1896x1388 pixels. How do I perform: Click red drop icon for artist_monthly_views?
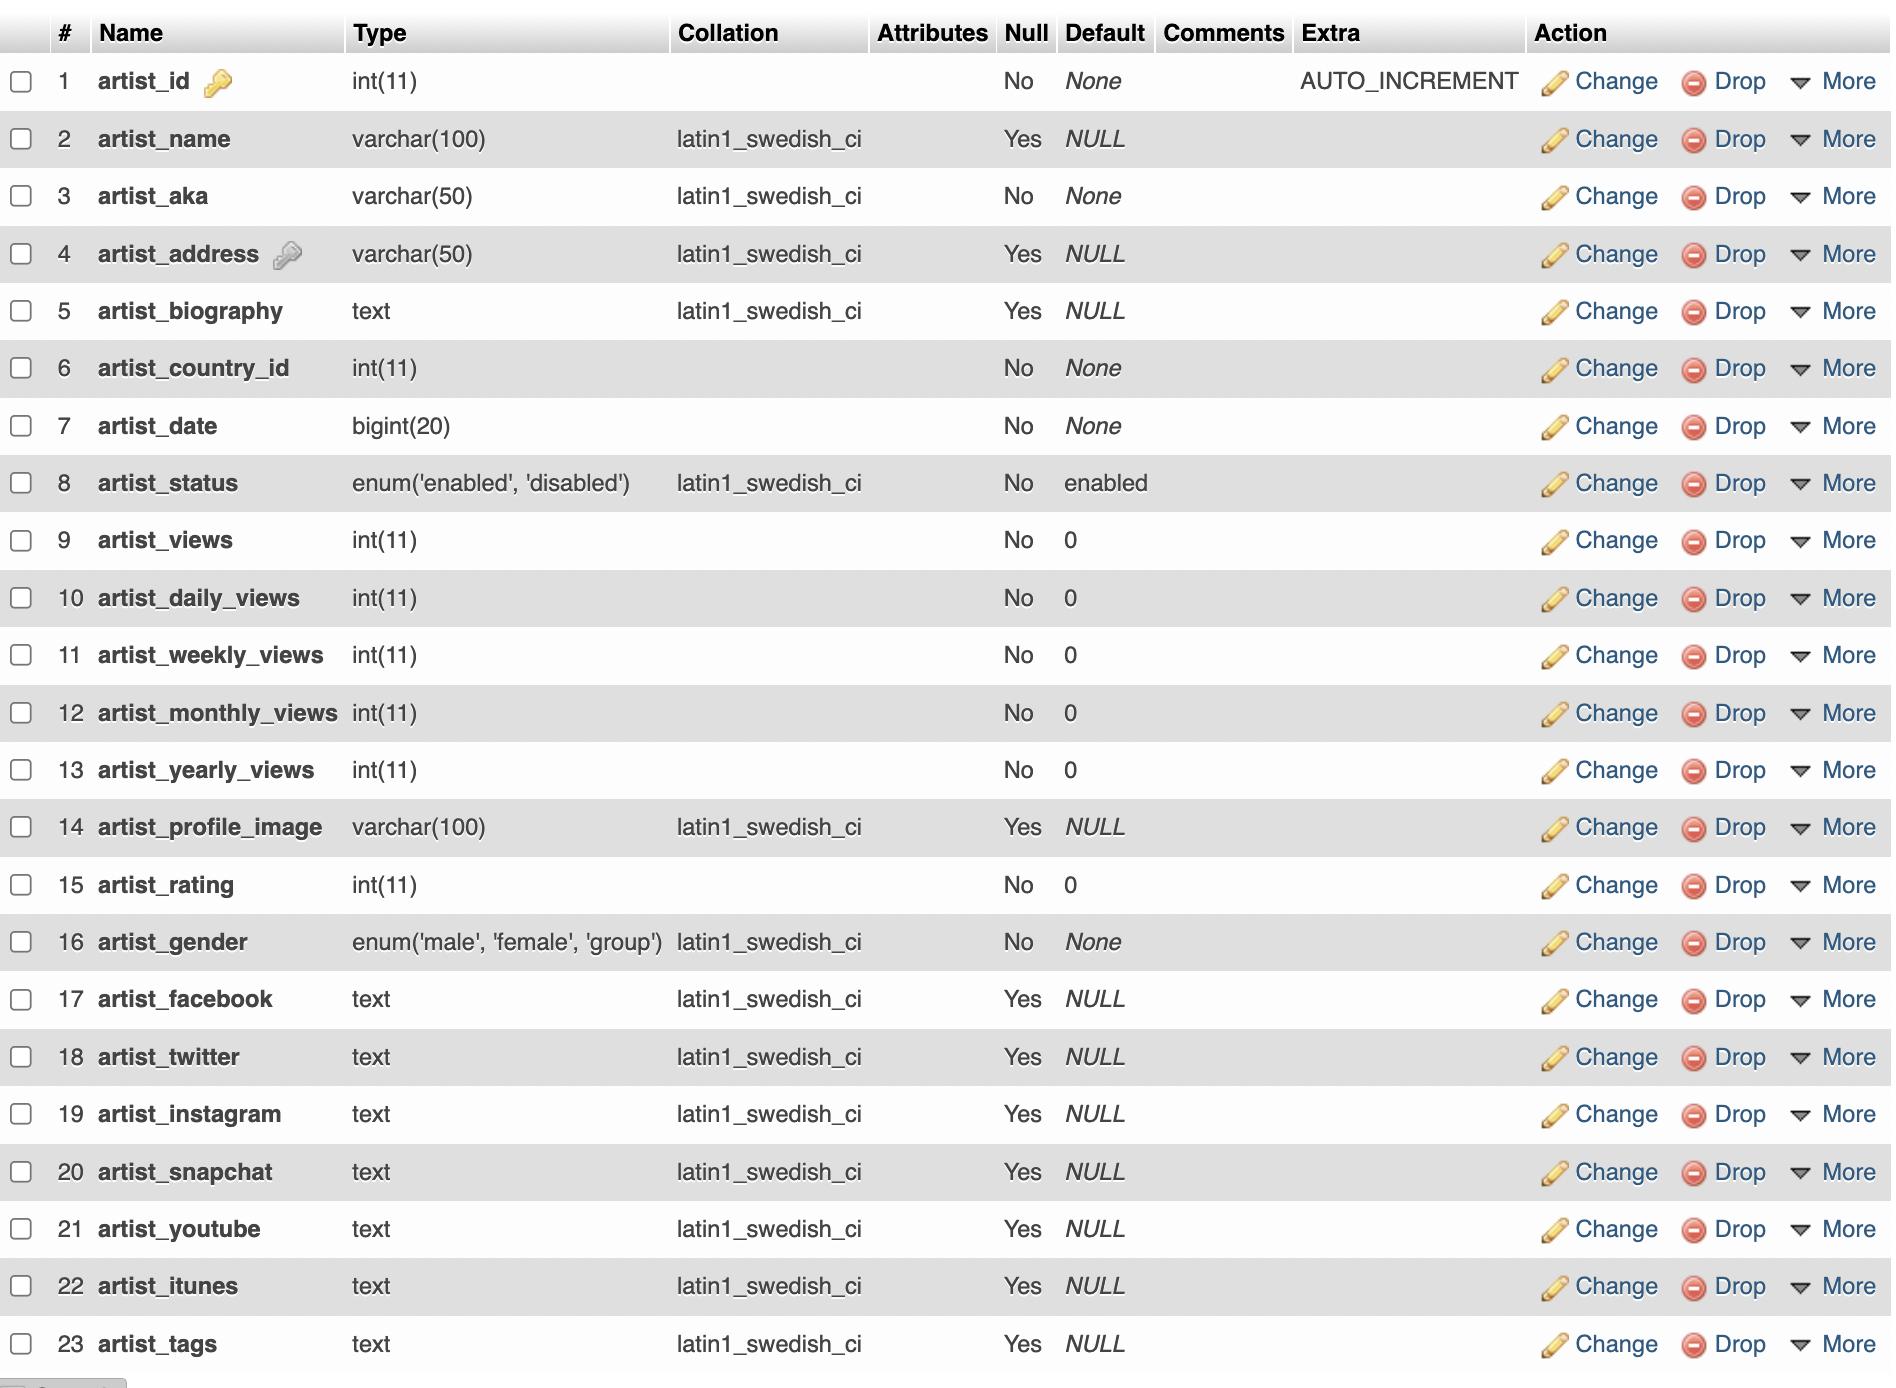pos(1693,715)
